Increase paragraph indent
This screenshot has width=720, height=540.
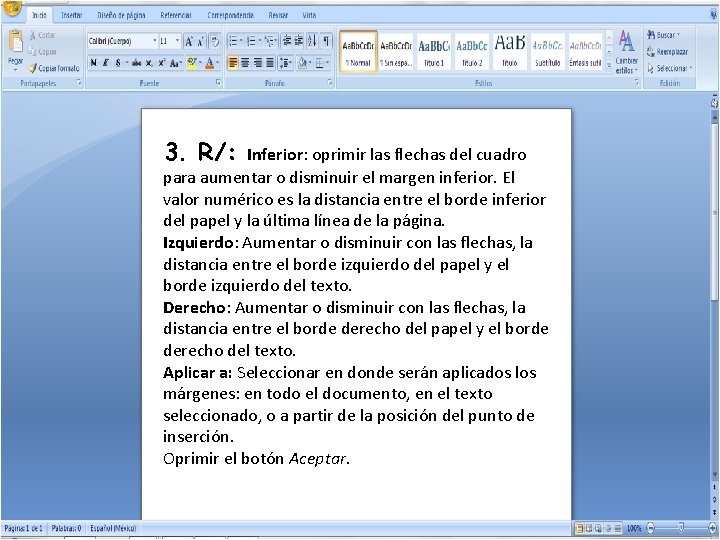coord(298,41)
